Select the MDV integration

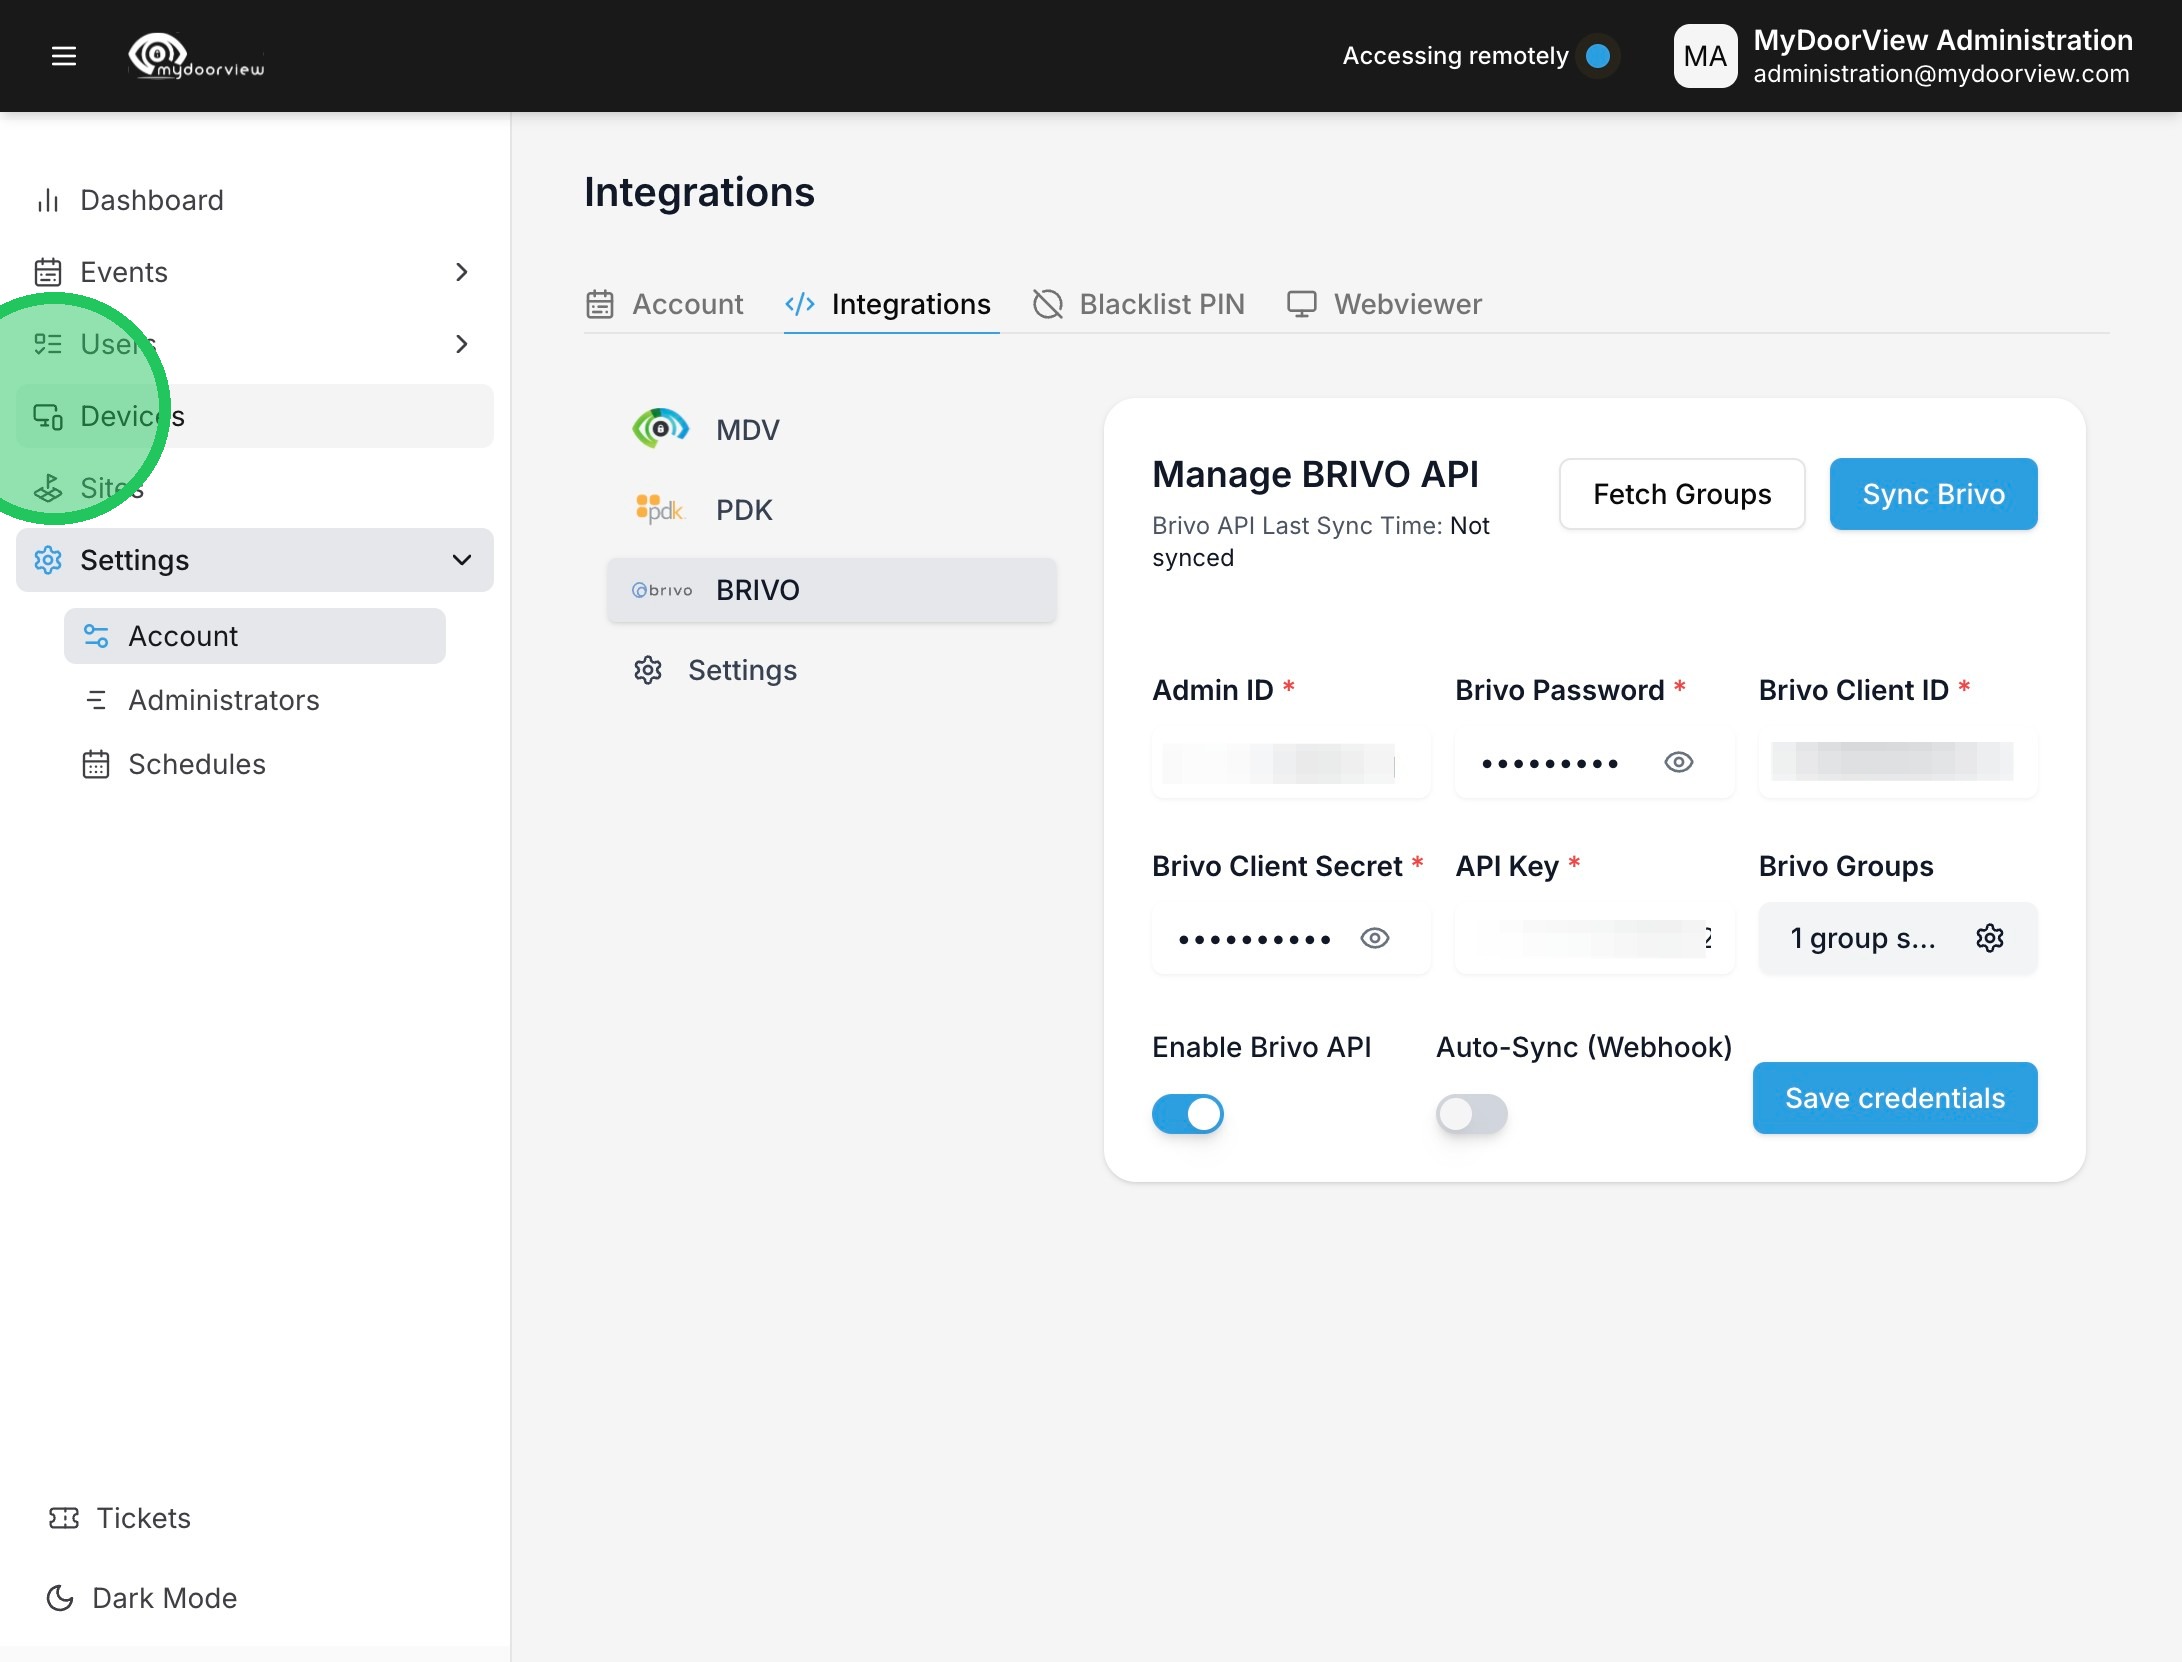tap(747, 430)
